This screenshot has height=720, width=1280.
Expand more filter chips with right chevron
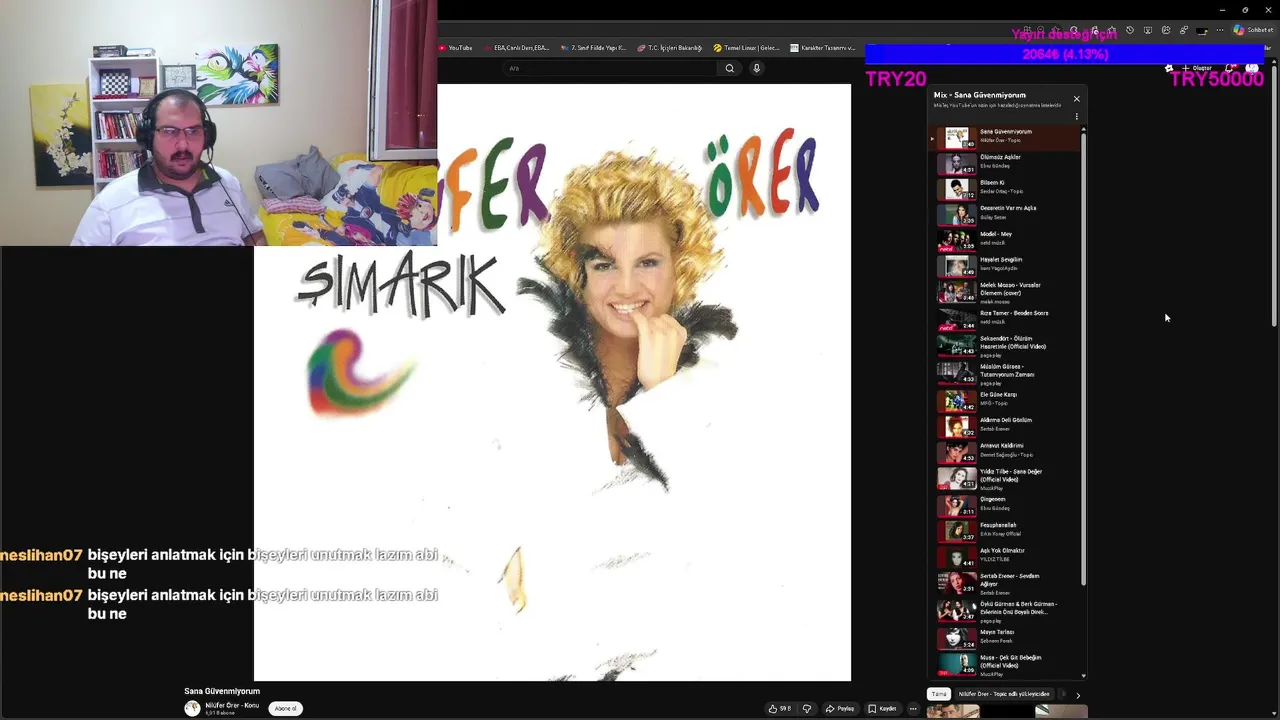[x=1077, y=694]
